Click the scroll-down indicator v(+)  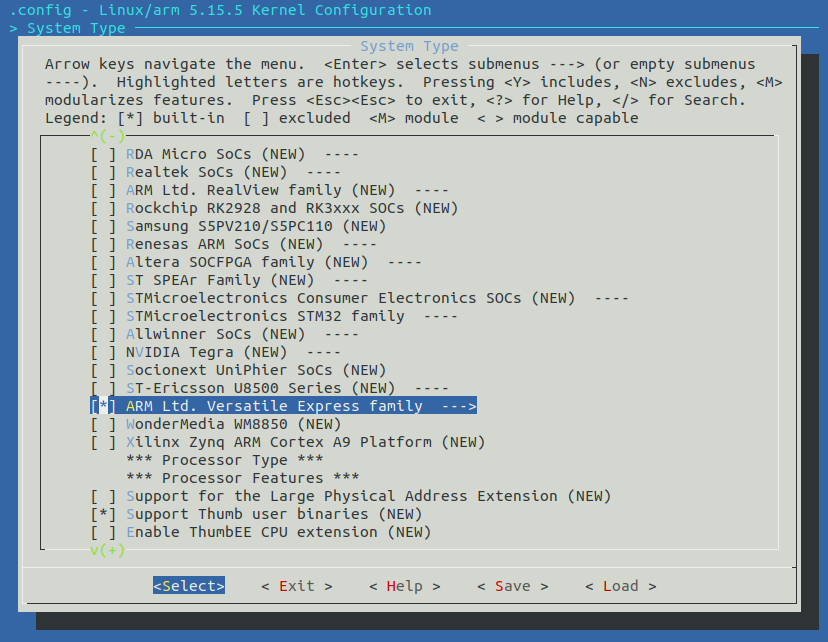[108, 550]
